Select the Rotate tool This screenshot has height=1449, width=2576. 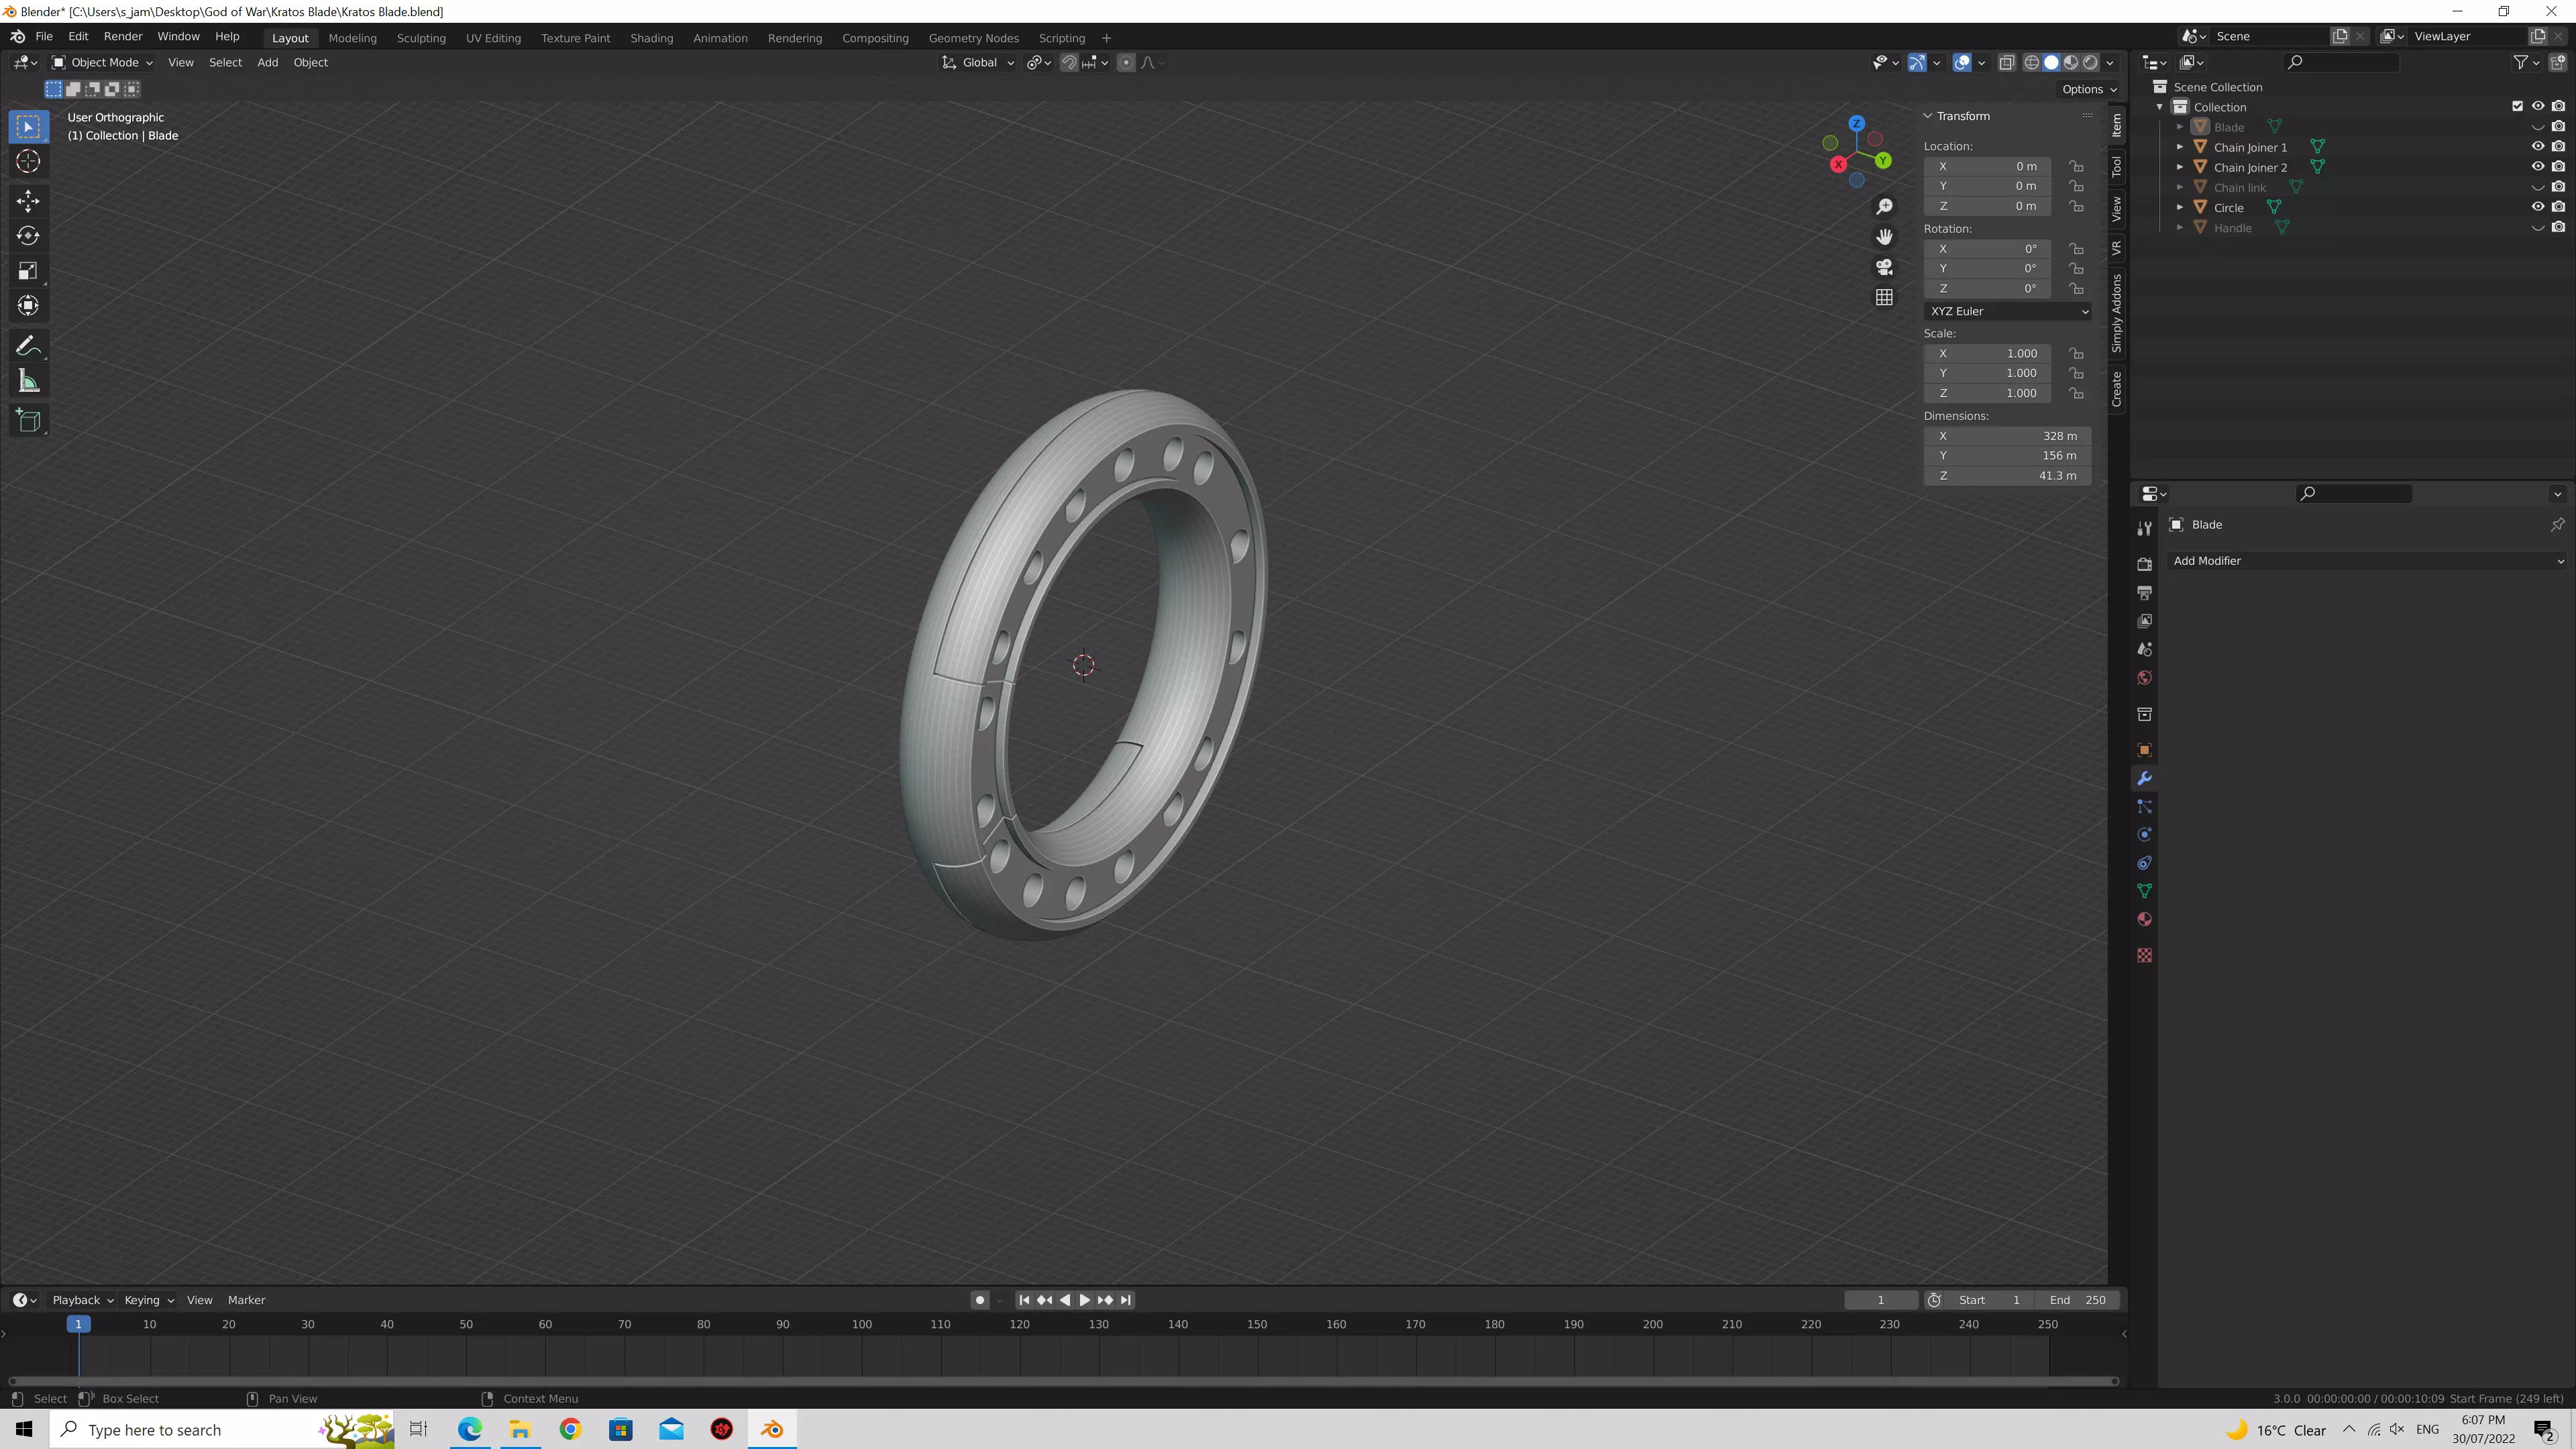pyautogui.click(x=28, y=236)
